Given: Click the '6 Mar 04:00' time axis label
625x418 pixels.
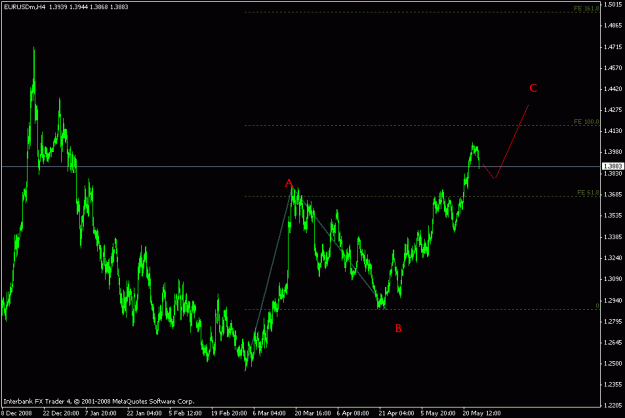Looking at the screenshot, I should (x=269, y=413).
